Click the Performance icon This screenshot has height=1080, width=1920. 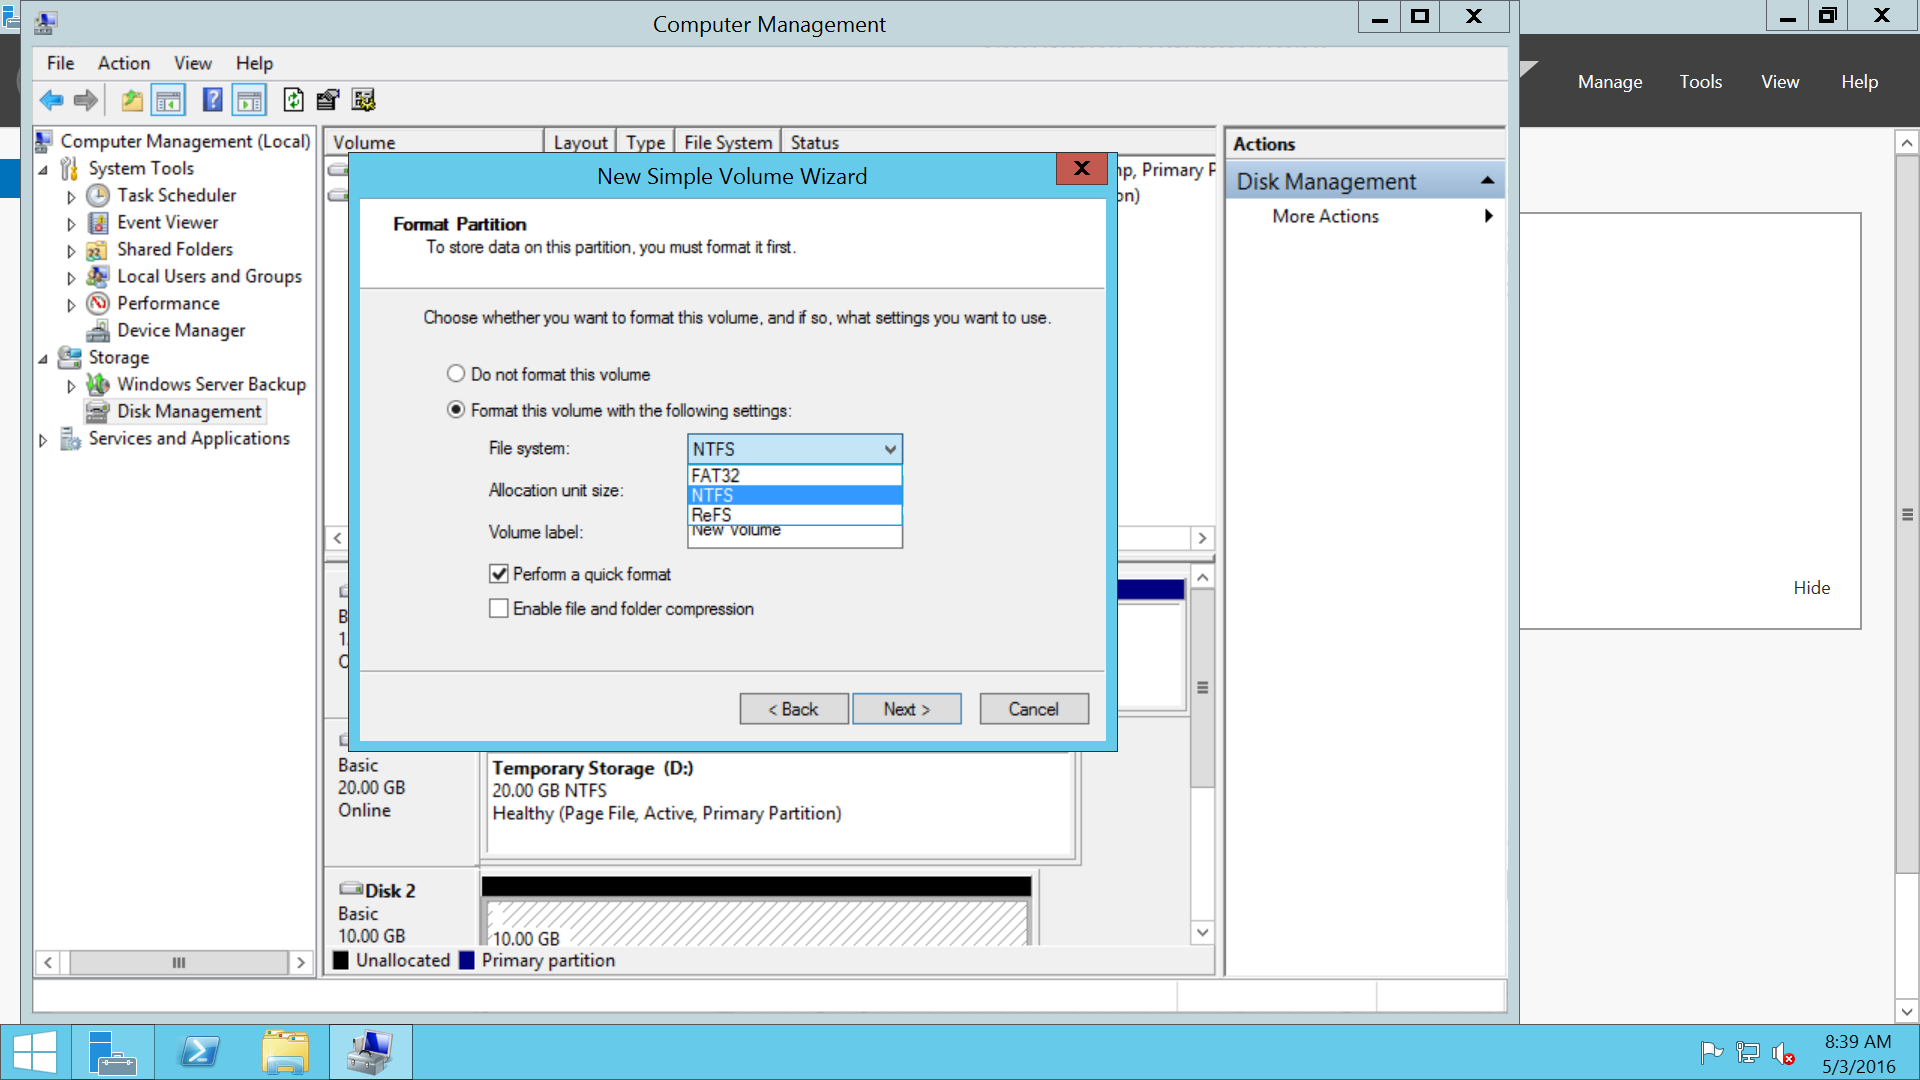pos(98,303)
